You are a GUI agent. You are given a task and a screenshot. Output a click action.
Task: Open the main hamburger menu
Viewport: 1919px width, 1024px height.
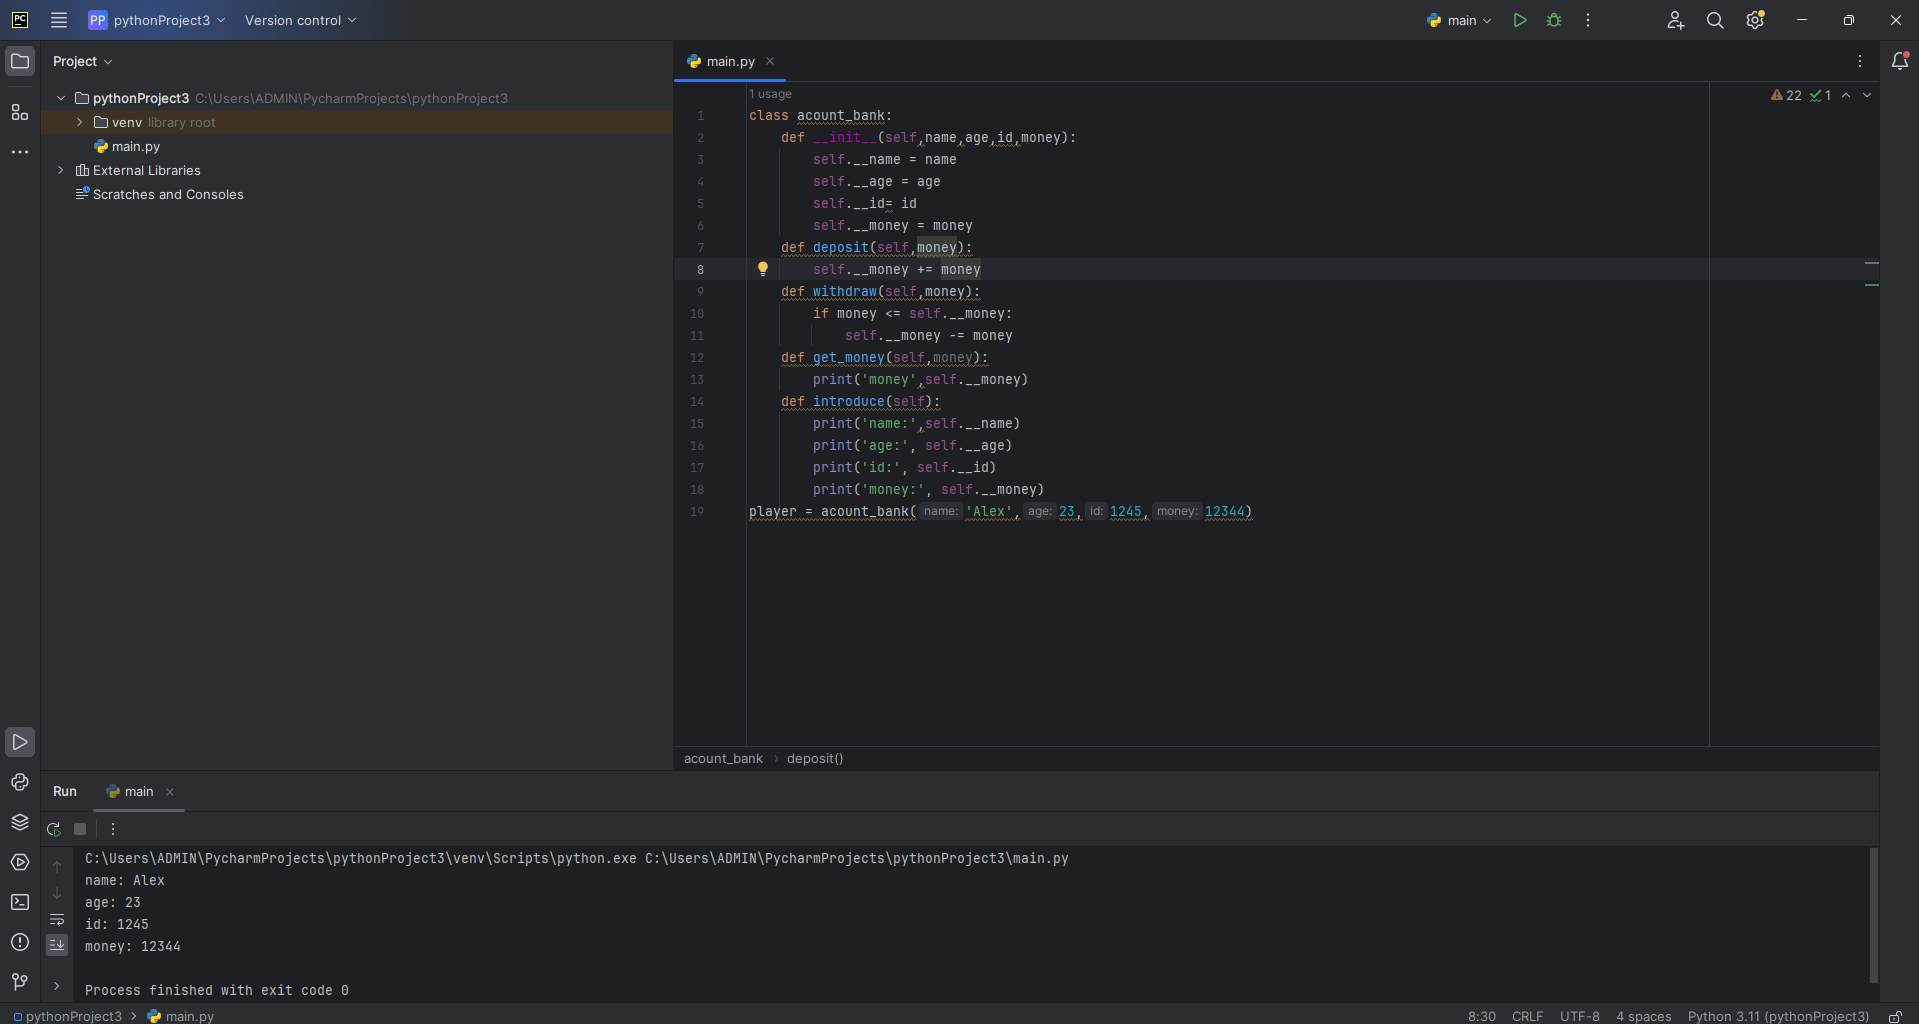59,20
